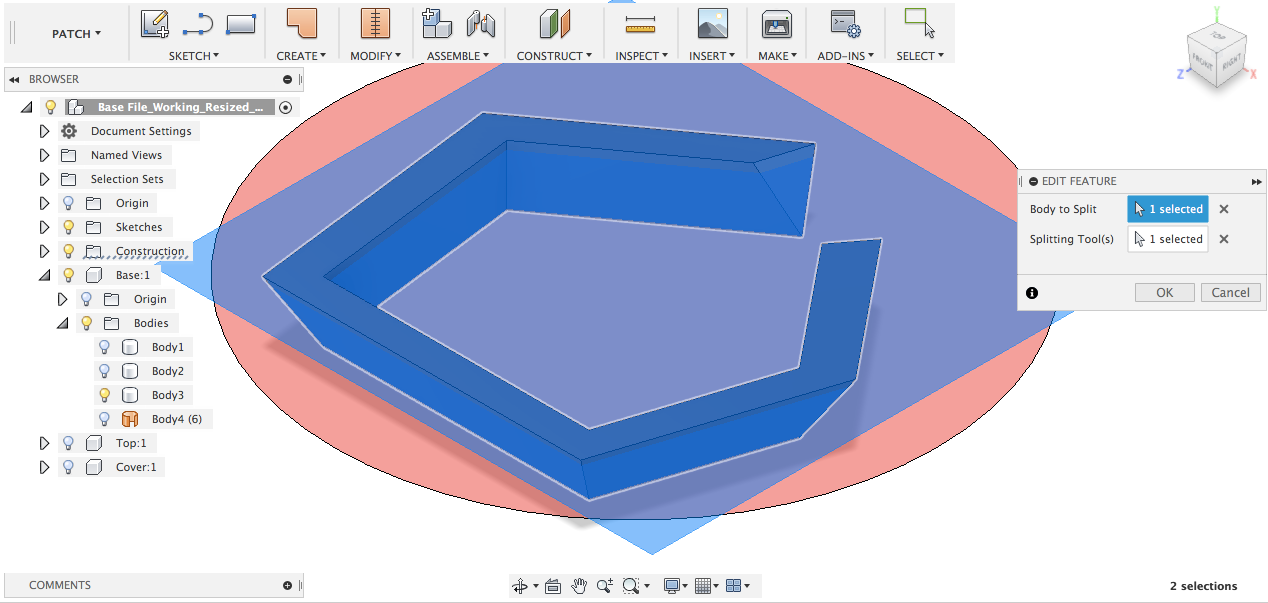Hide the Construction folder via bulb
Viewport: 1268px width, 603px height.
(x=69, y=251)
